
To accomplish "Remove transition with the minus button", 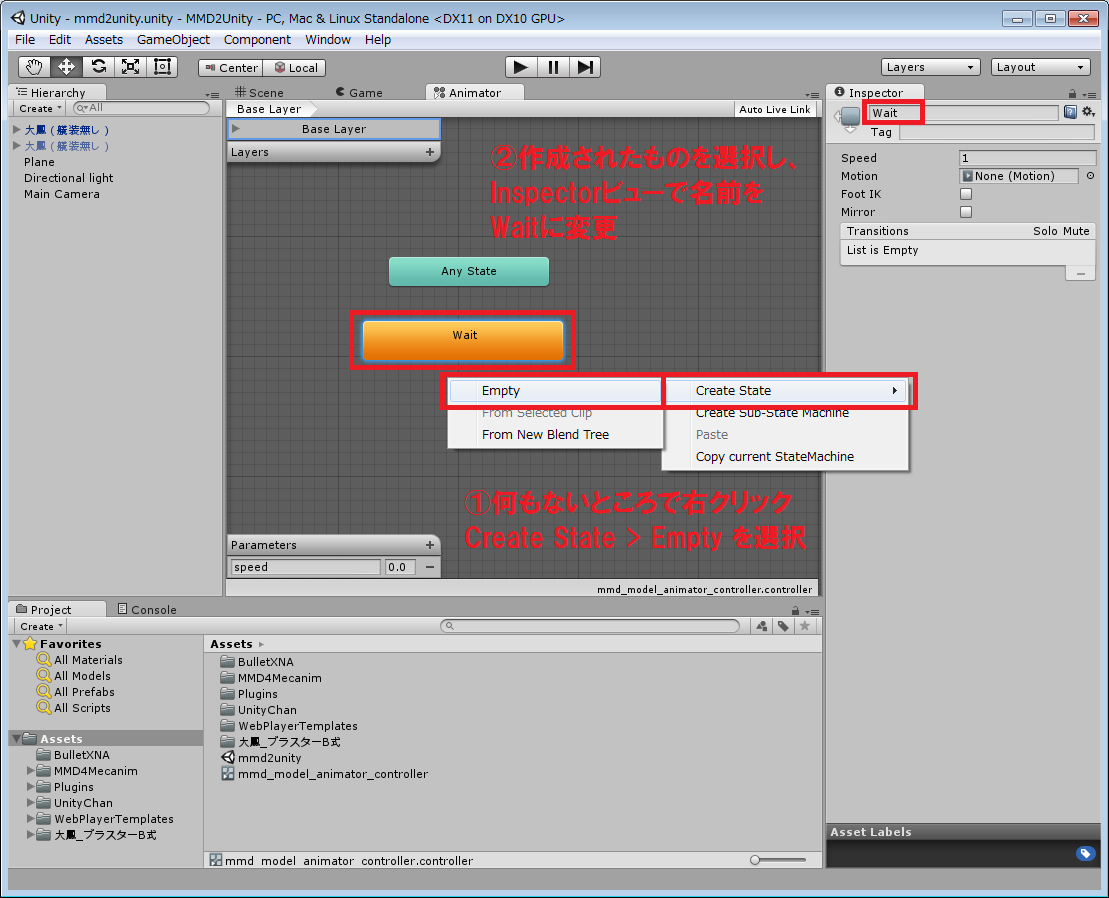I will coord(1081,274).
